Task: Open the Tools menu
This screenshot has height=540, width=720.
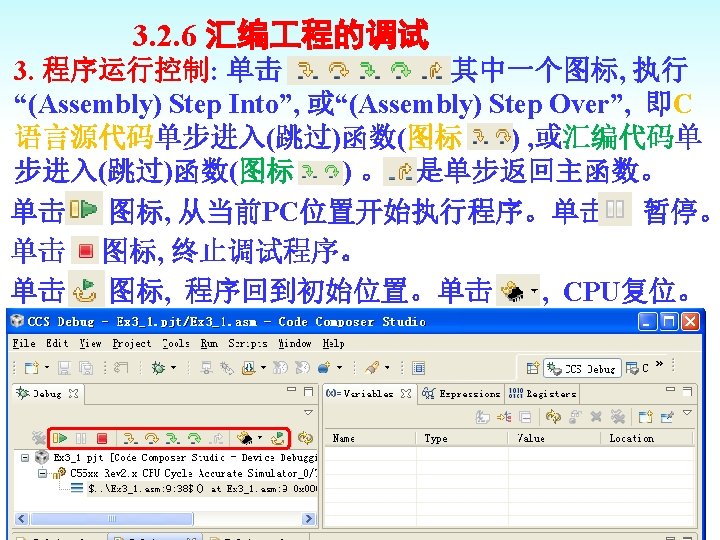Action: (x=176, y=343)
